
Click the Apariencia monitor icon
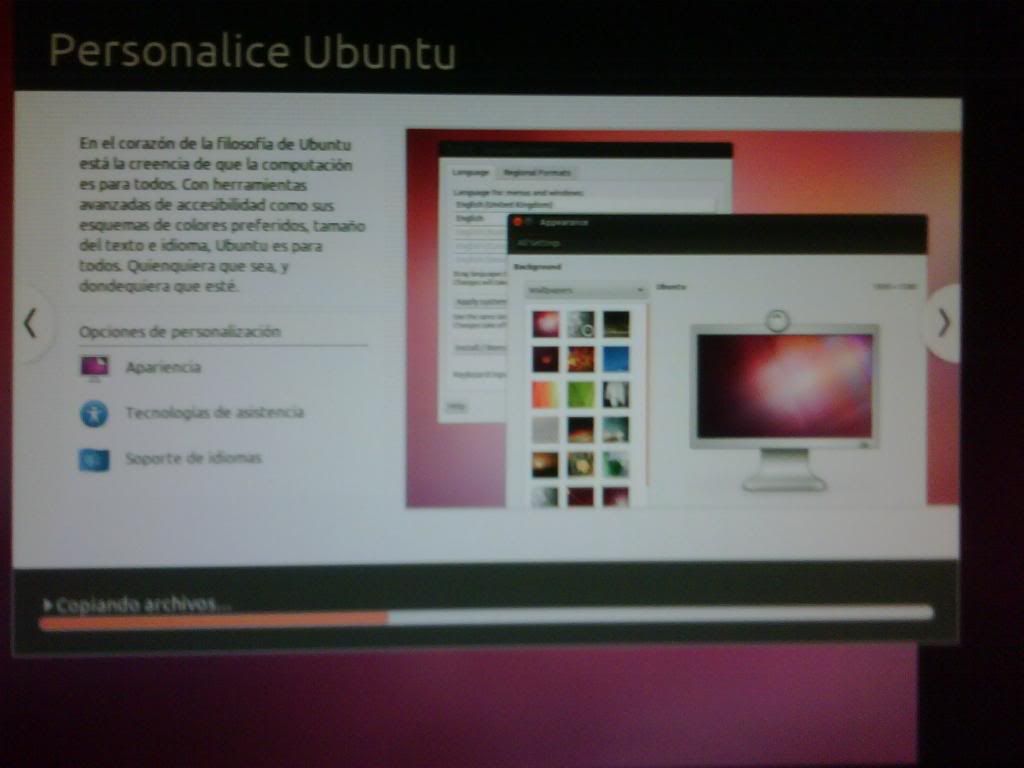[95, 368]
